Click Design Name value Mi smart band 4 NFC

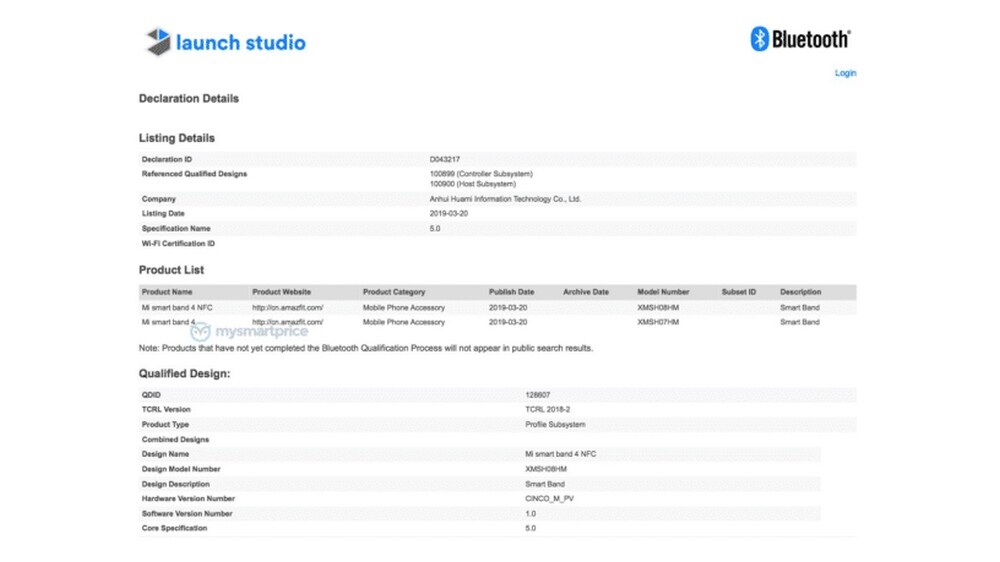561,454
